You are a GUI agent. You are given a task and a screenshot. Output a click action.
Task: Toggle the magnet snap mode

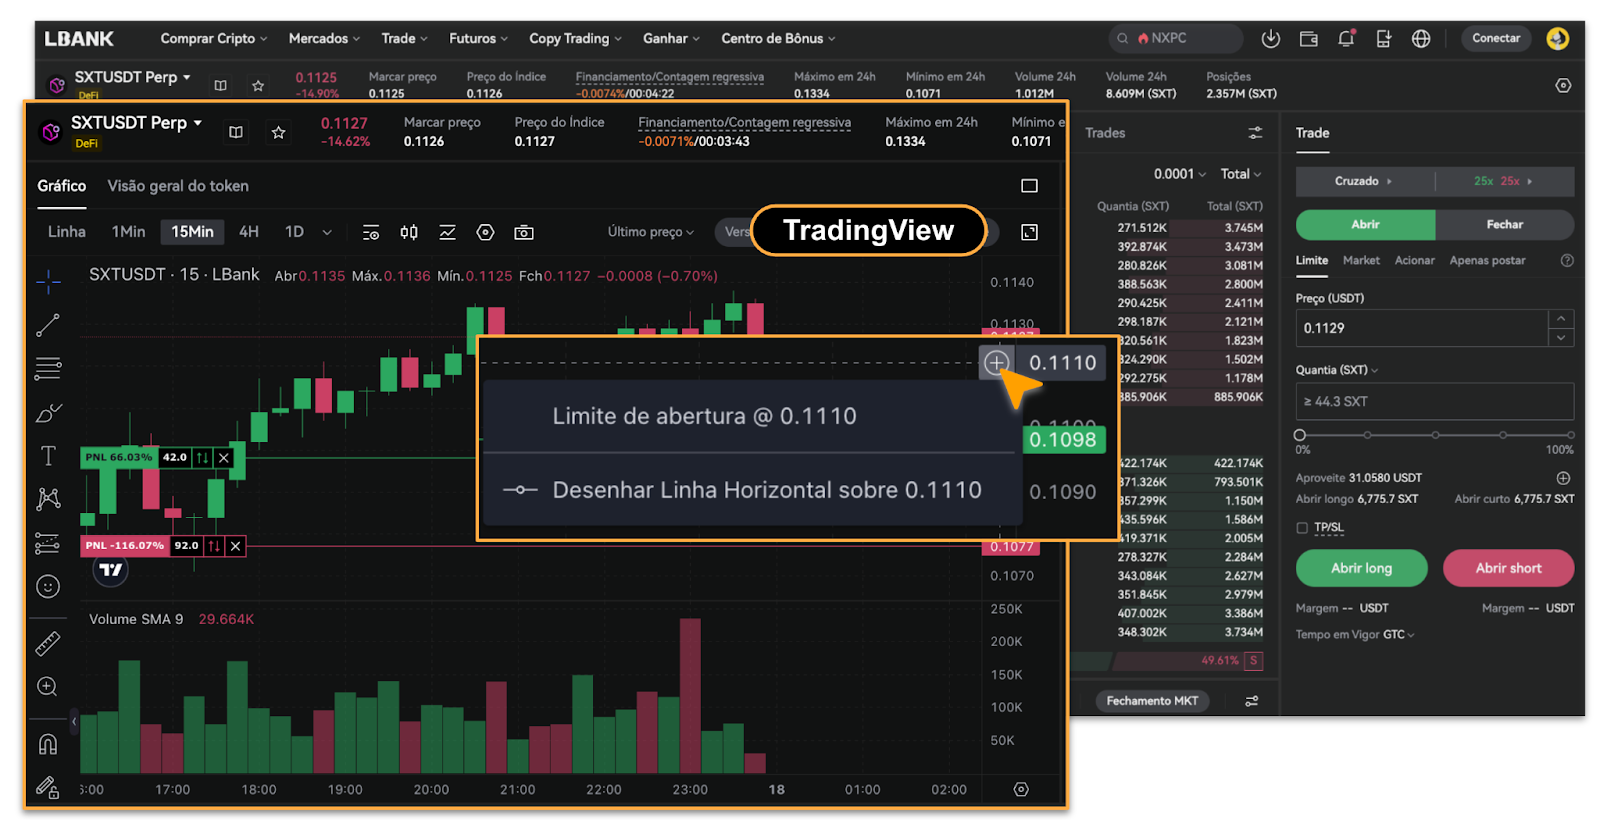(48, 744)
